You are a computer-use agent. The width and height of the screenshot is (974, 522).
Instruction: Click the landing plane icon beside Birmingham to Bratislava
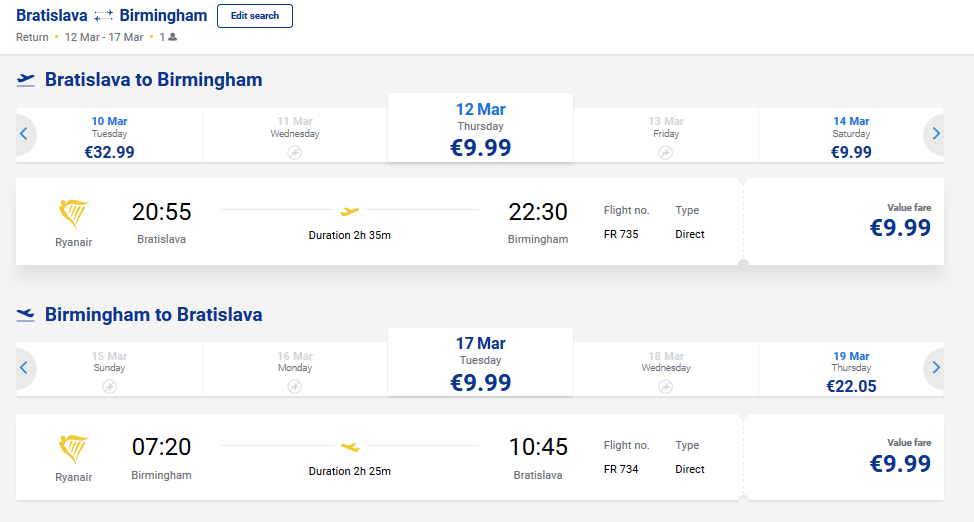(x=25, y=315)
